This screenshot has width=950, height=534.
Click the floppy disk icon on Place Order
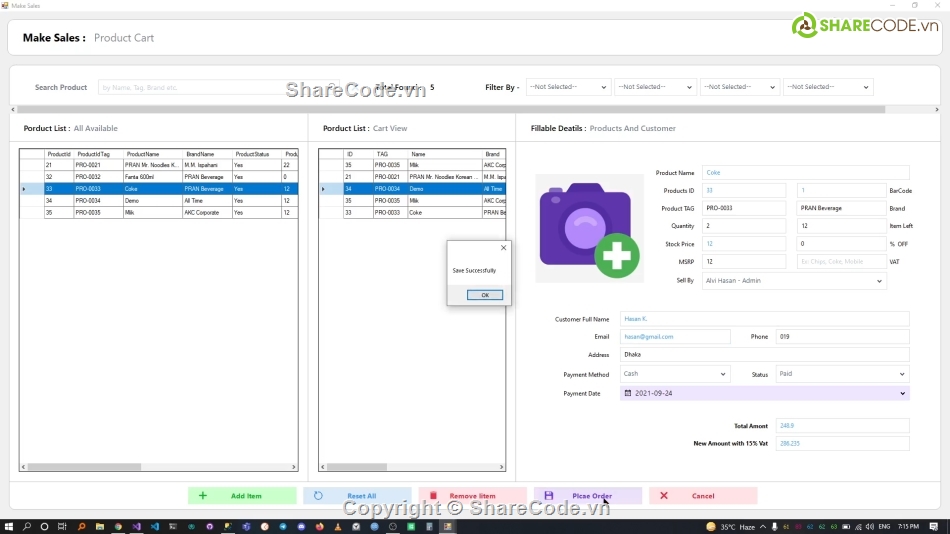coord(548,496)
